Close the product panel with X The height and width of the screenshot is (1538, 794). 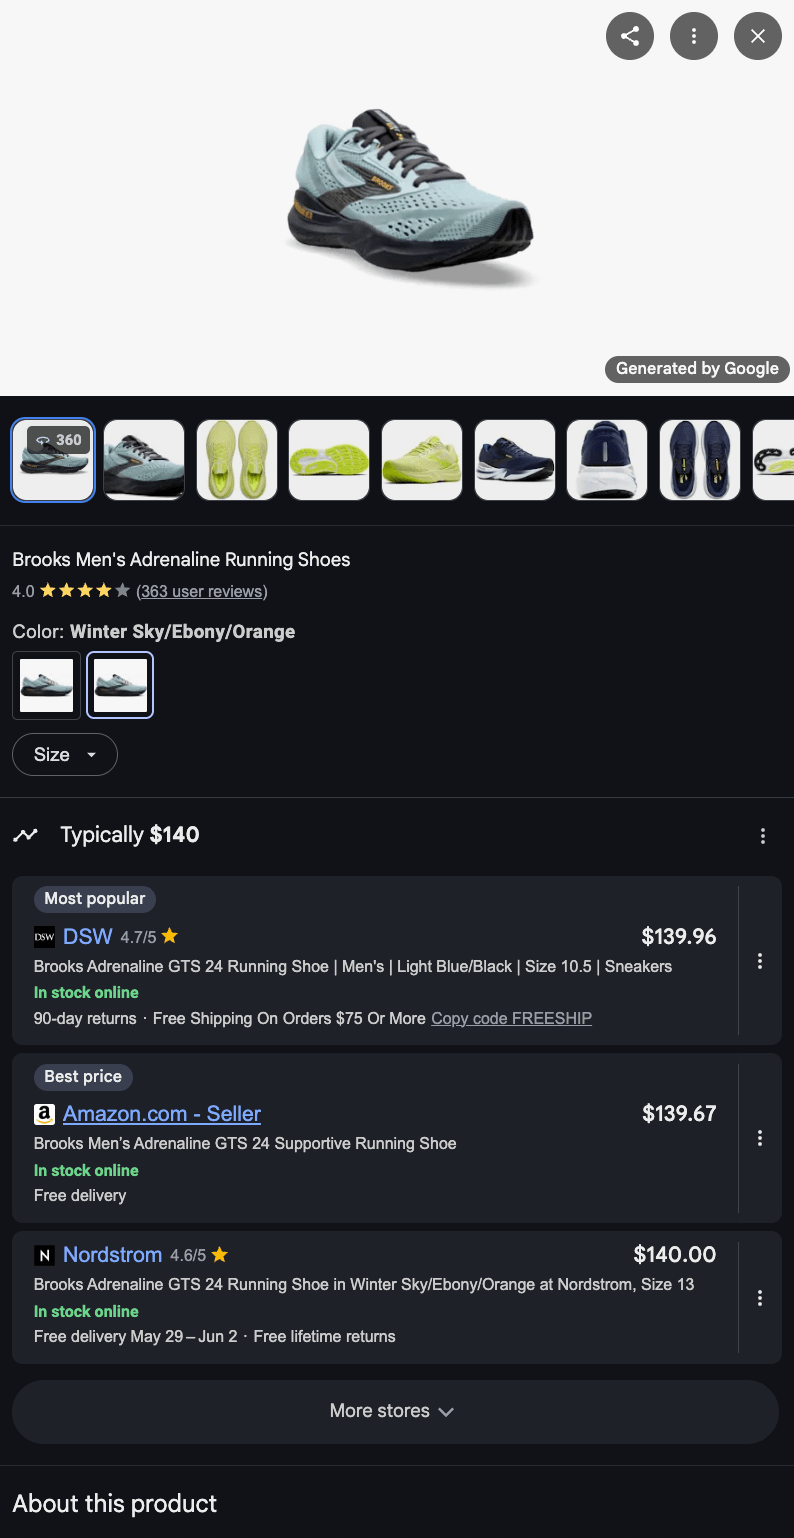tap(758, 37)
